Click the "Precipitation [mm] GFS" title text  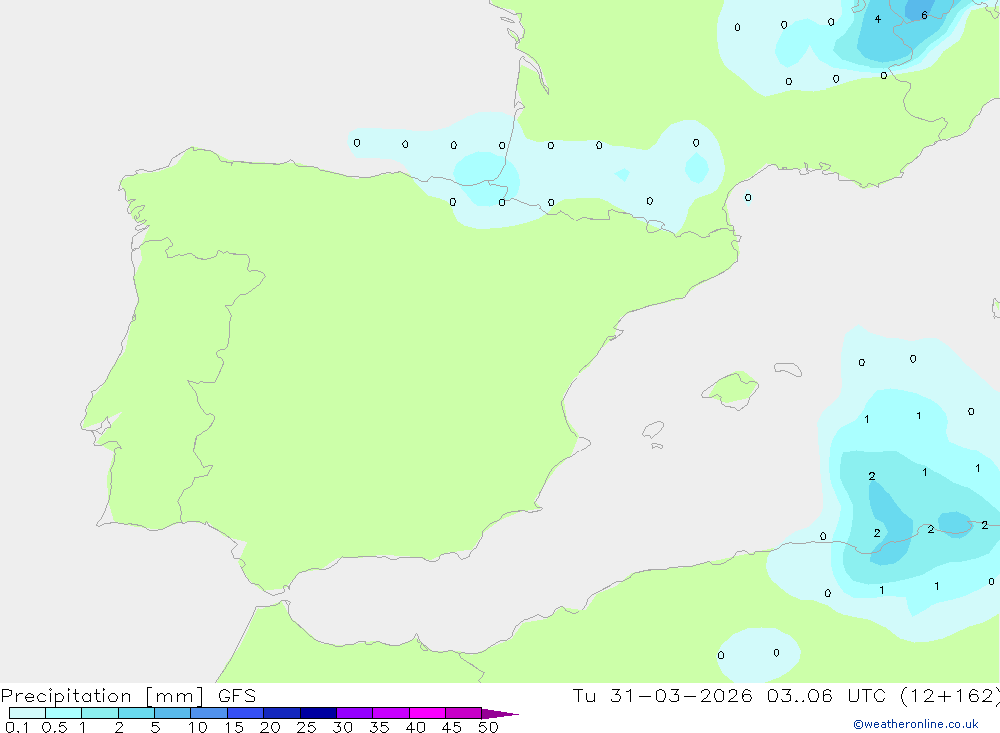(x=128, y=696)
